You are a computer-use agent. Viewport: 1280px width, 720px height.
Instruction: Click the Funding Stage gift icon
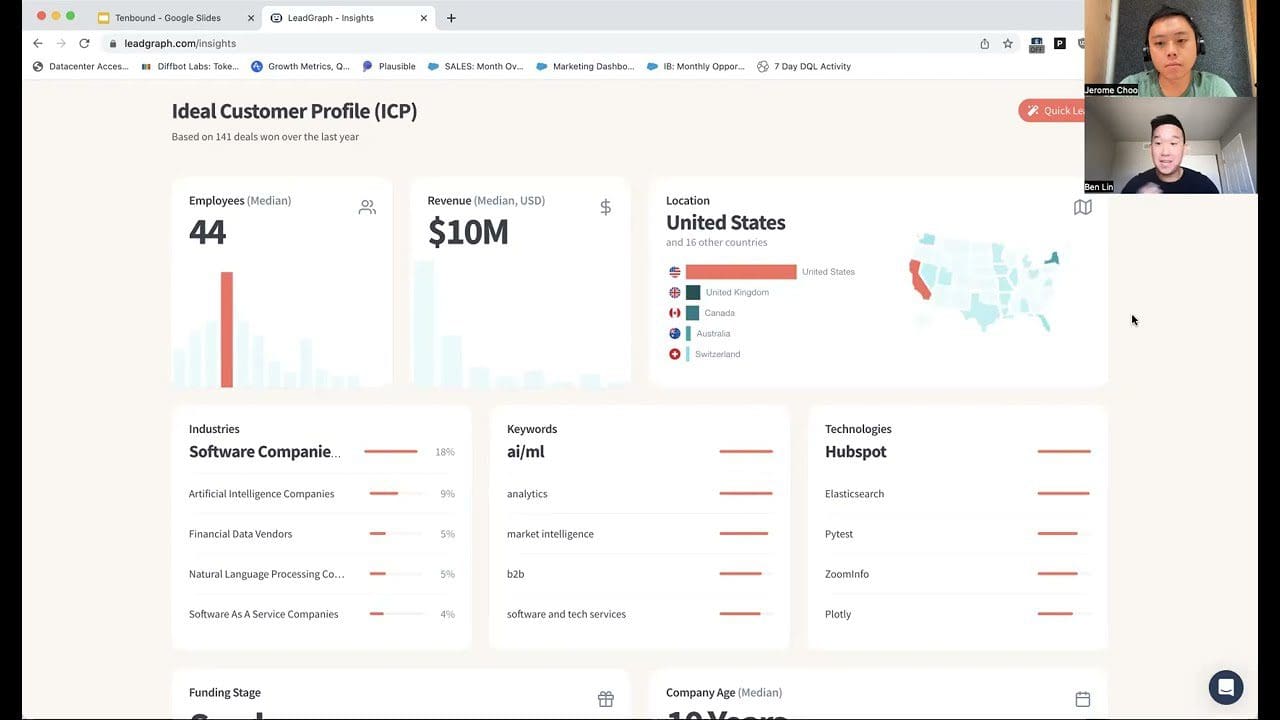(605, 699)
